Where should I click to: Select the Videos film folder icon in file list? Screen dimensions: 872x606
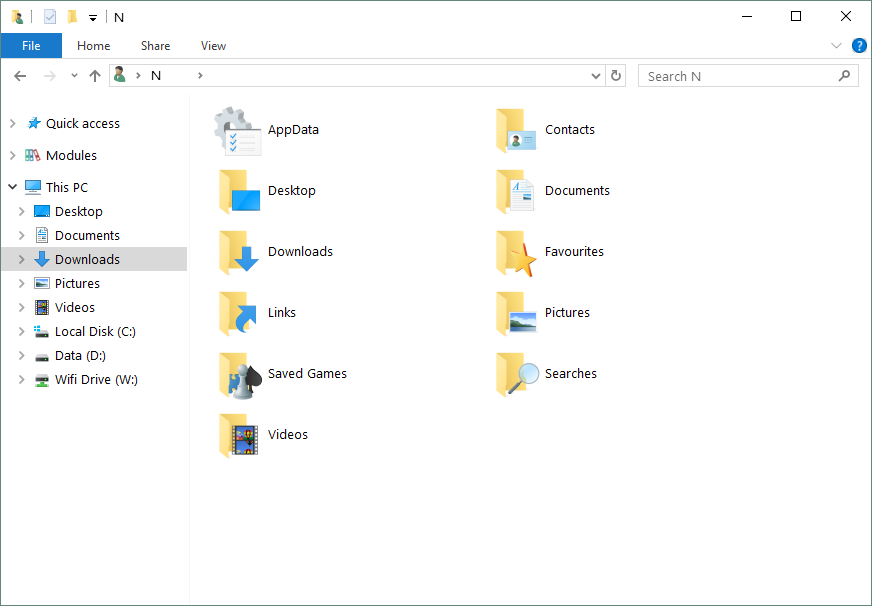[239, 436]
